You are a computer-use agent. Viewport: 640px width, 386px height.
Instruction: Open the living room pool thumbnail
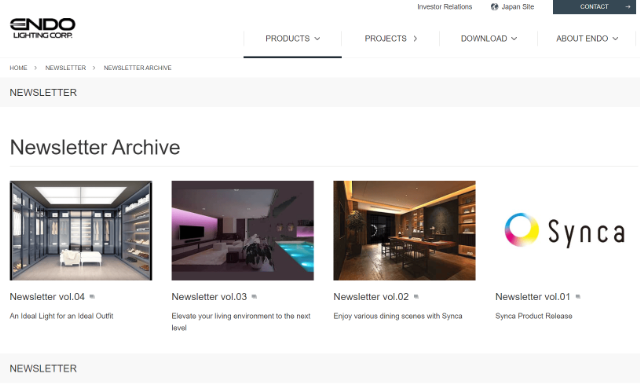242,231
